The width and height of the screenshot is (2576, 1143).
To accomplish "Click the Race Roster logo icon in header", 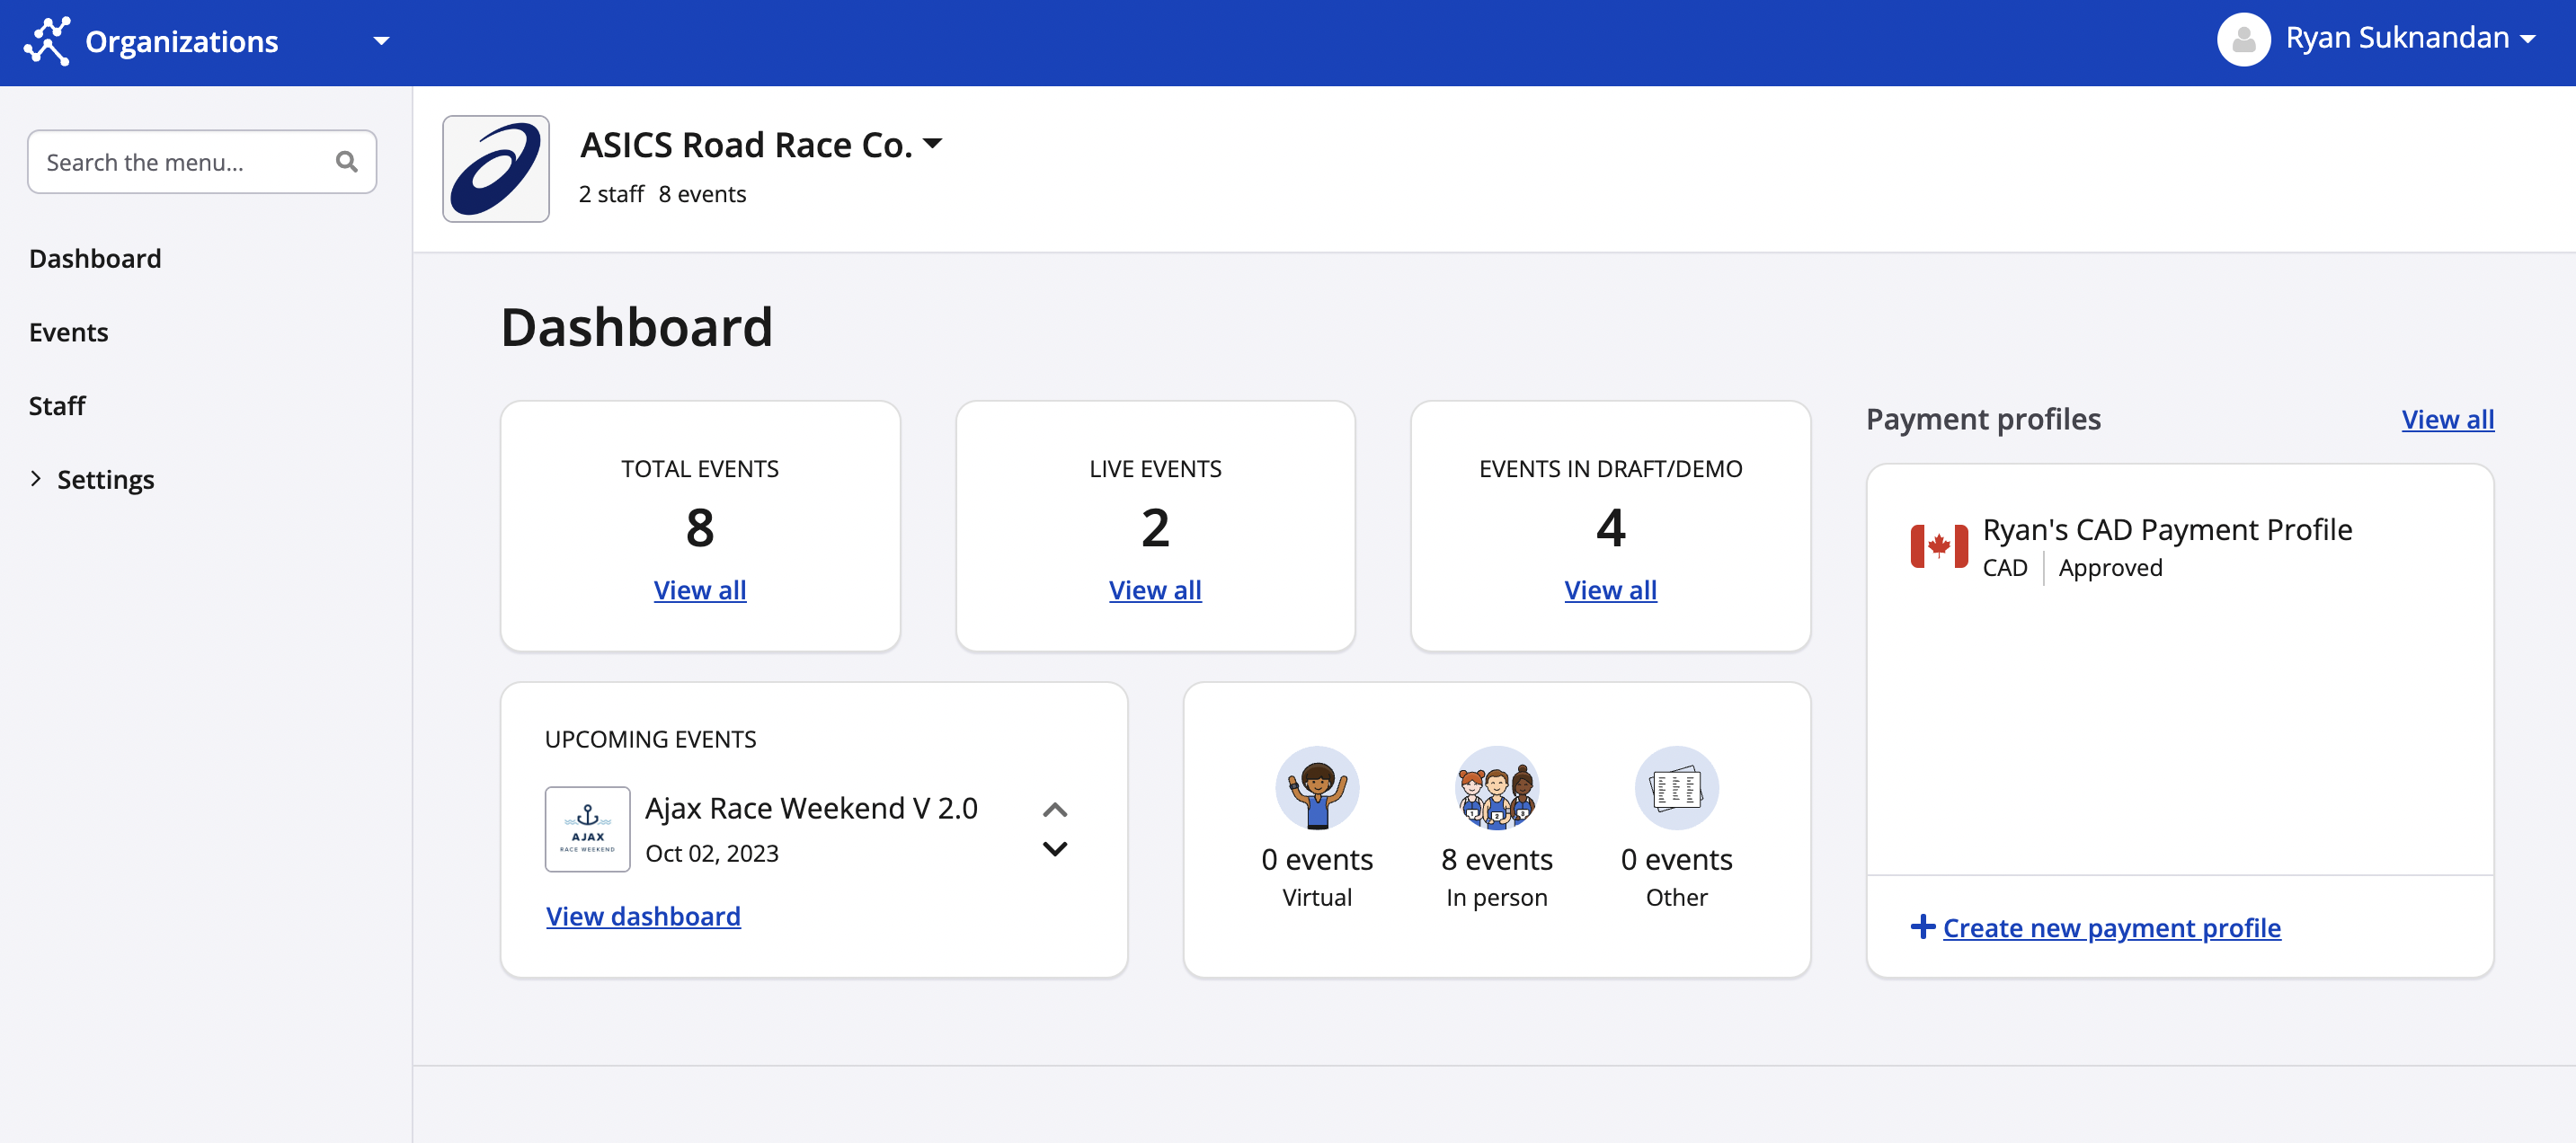I will [x=47, y=41].
